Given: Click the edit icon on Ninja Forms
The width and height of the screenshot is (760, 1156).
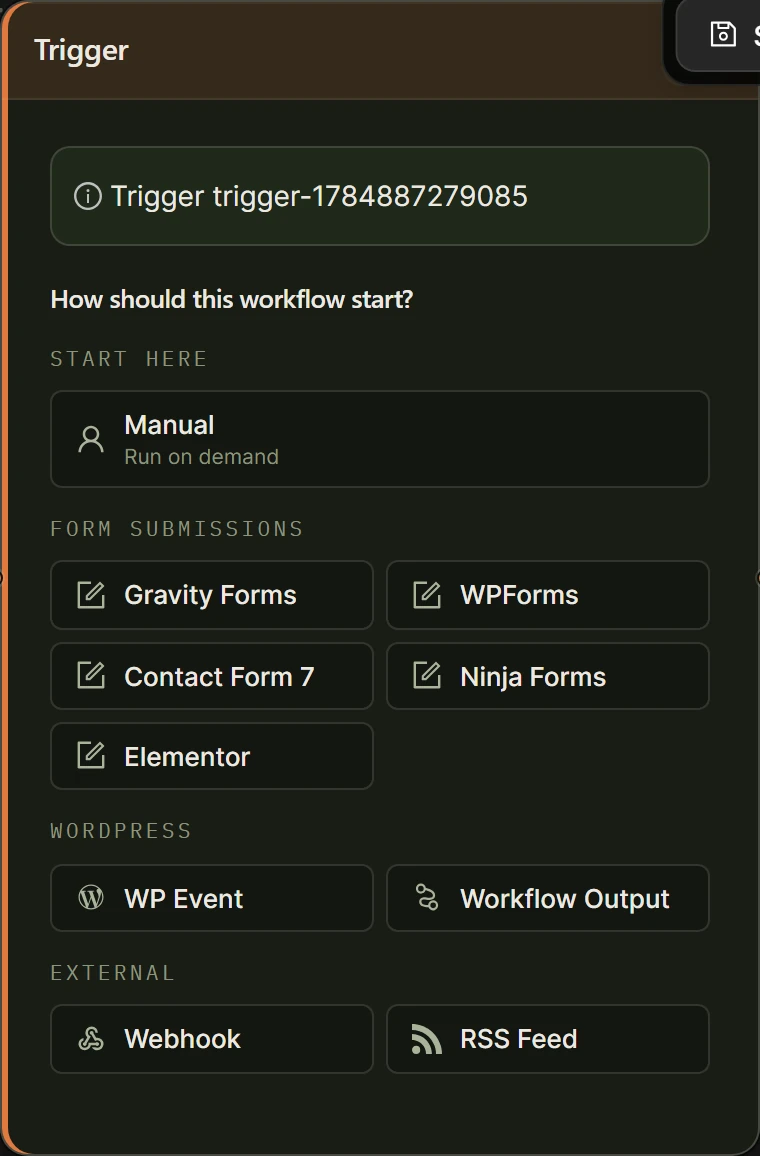Looking at the screenshot, I should (427, 676).
